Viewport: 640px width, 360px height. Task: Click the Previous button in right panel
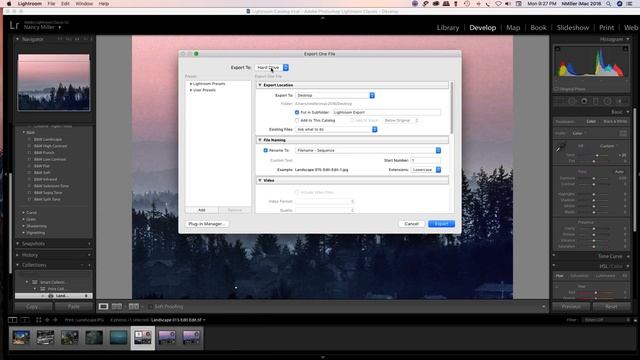tap(571, 307)
